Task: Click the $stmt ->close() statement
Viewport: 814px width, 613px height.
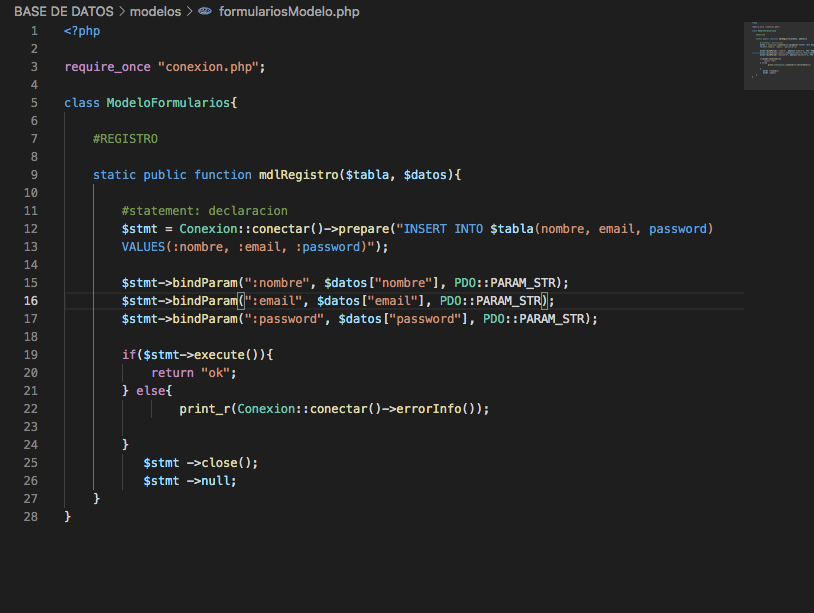Action: [x=200, y=463]
